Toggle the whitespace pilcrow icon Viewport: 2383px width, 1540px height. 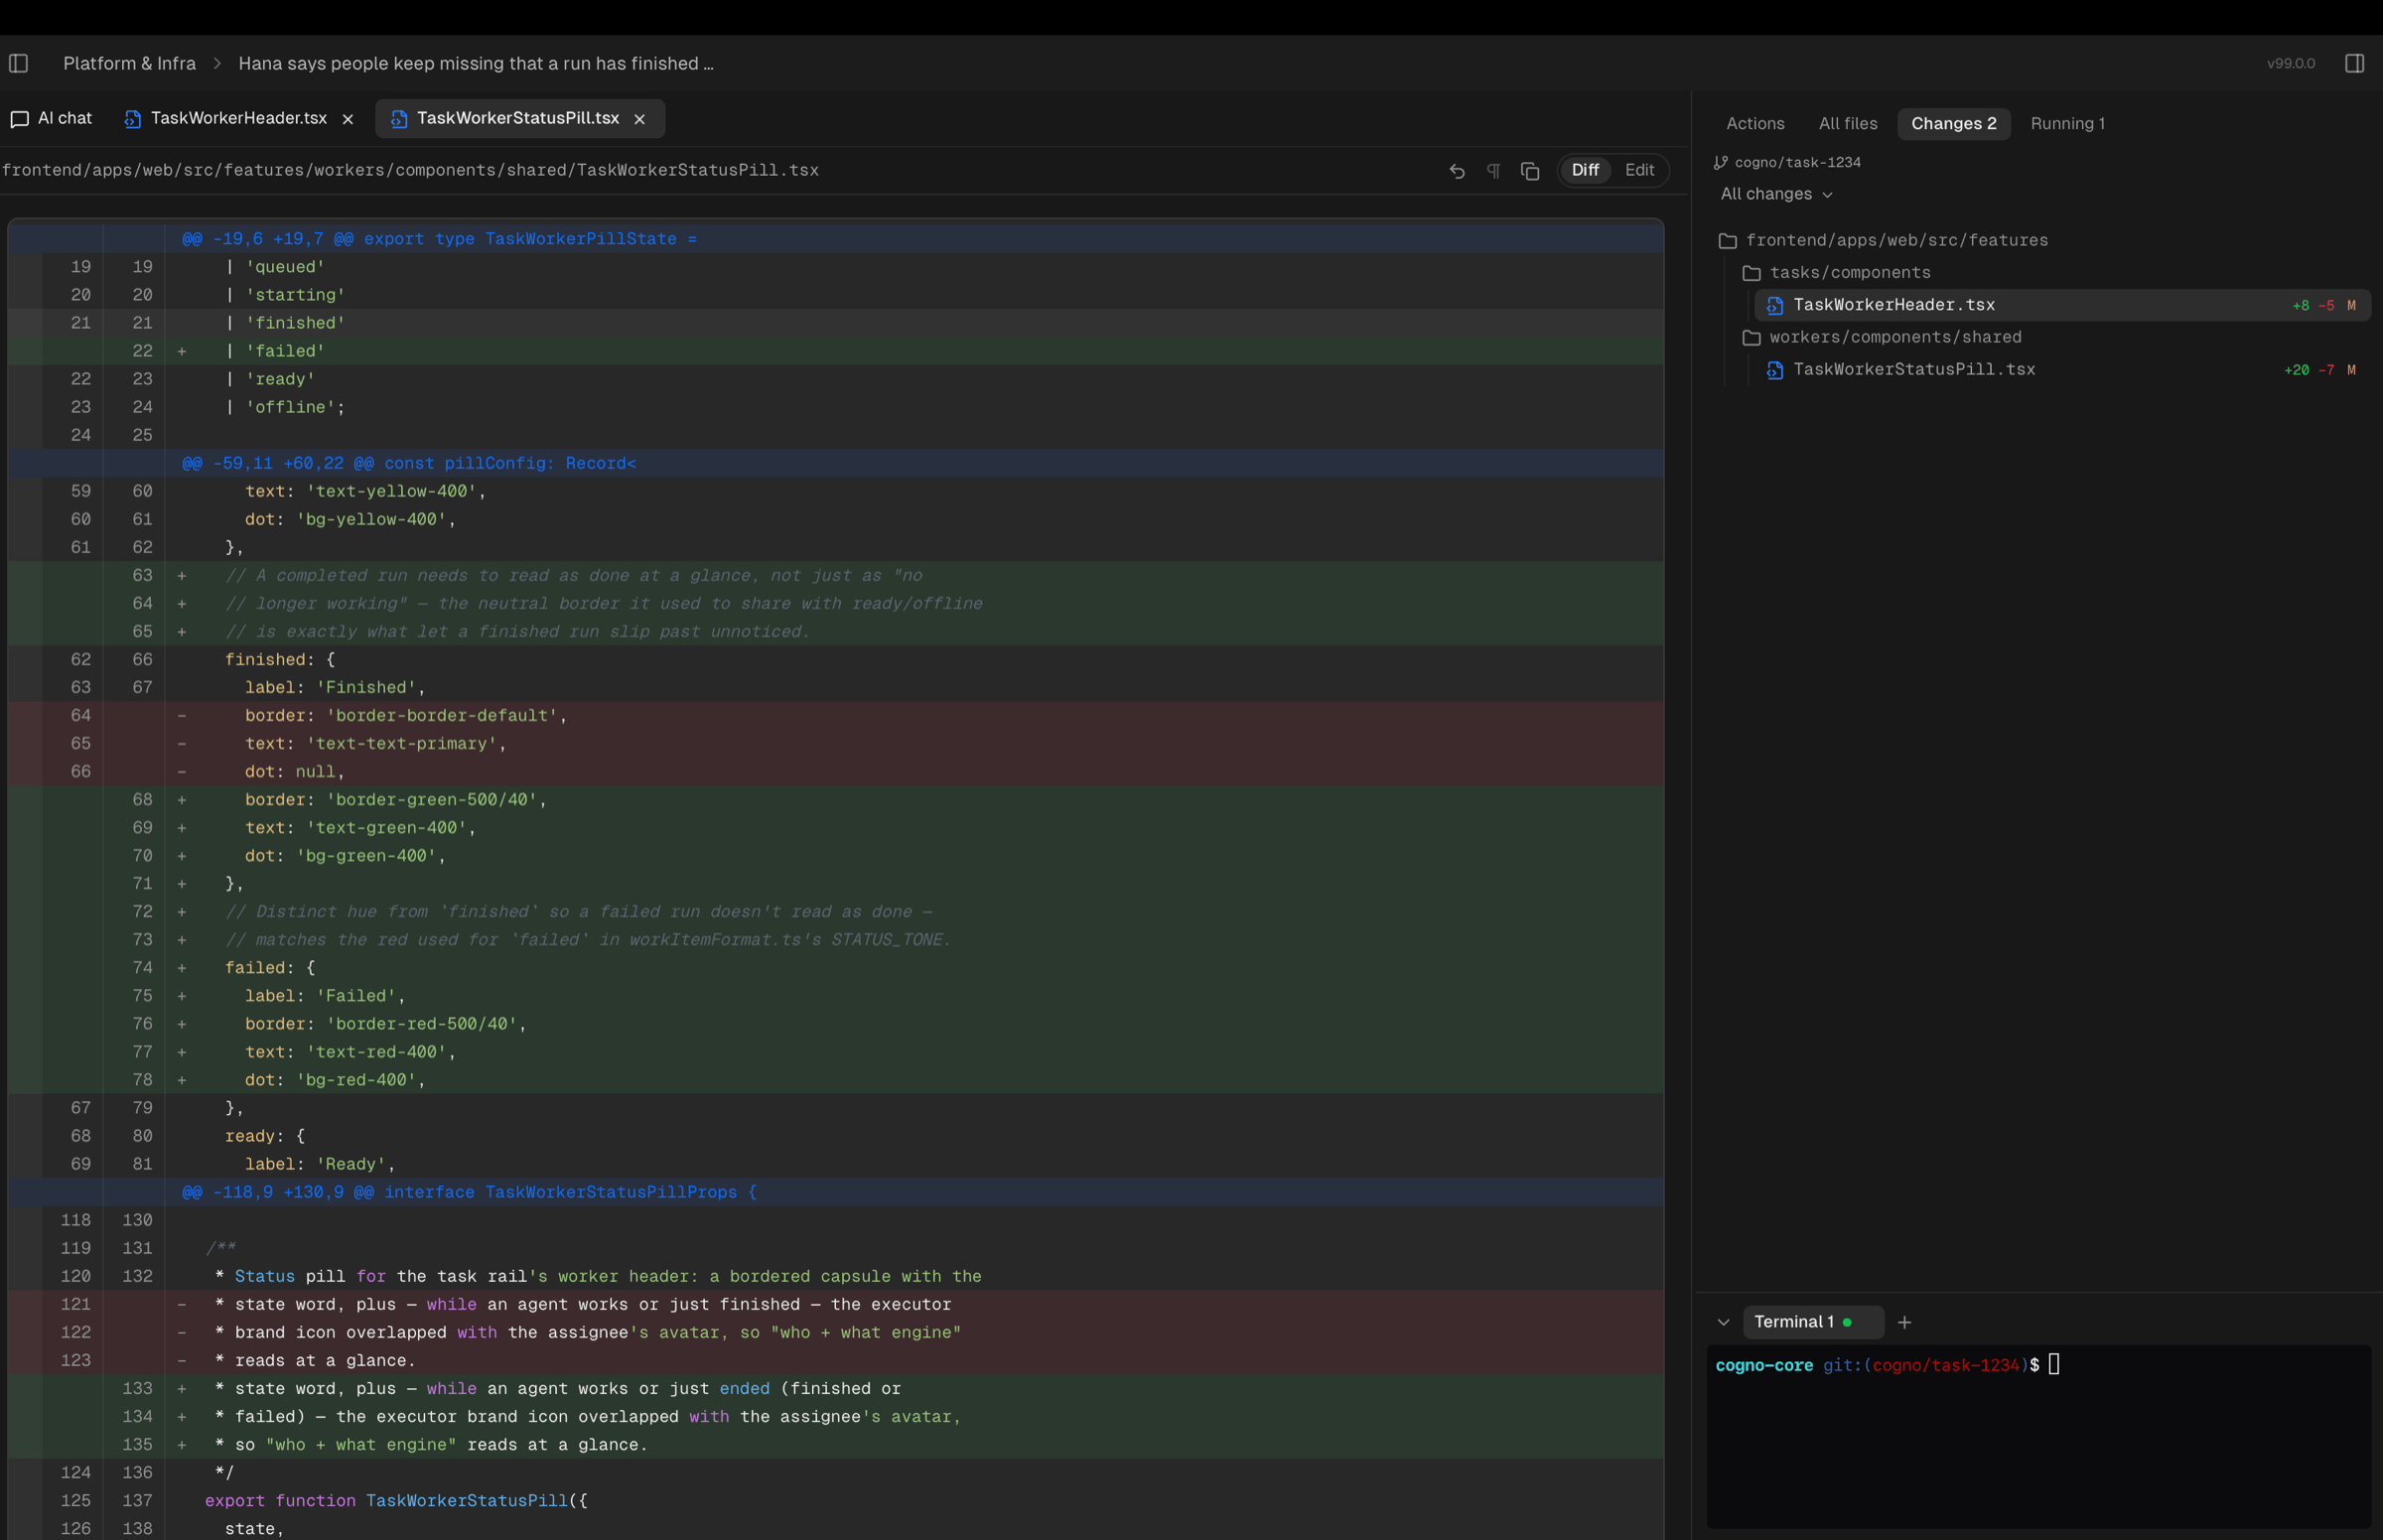(x=1493, y=171)
